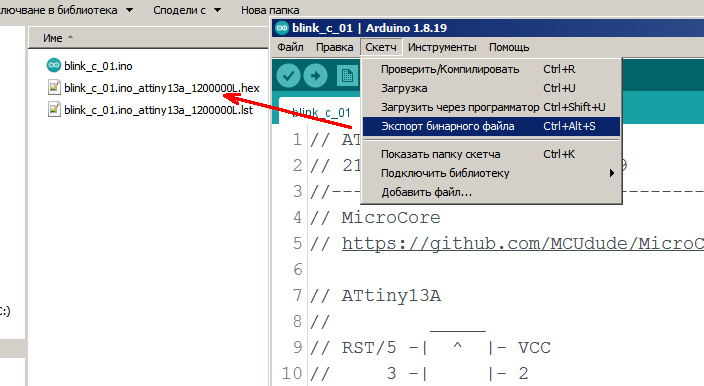Choose Показать папку скетча

click(x=491, y=154)
